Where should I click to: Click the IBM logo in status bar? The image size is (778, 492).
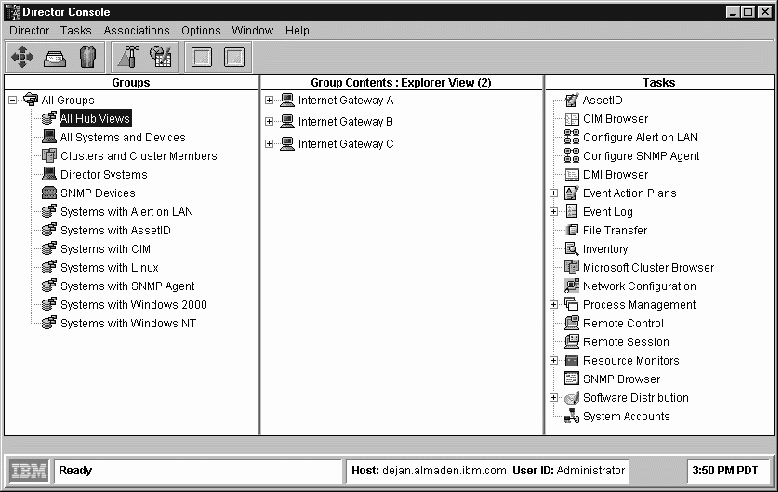click(28, 469)
